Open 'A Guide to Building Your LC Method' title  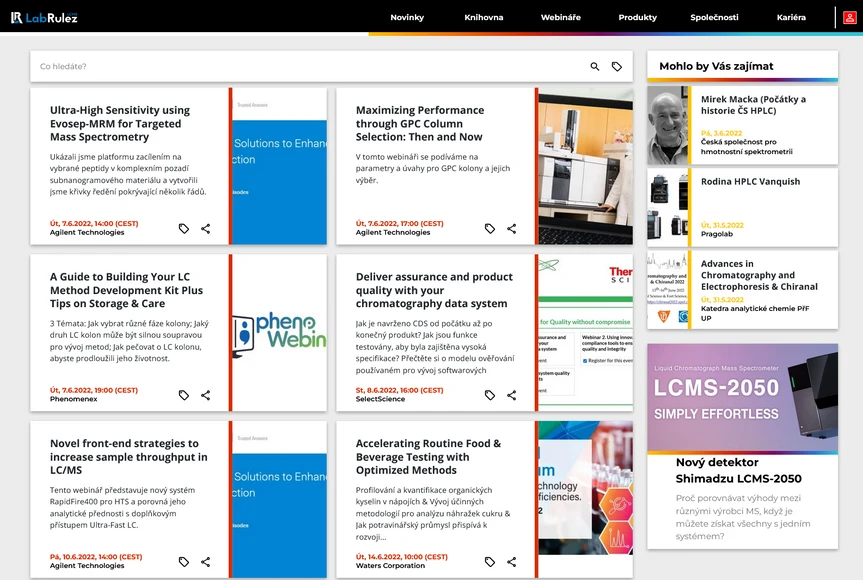coord(127,290)
